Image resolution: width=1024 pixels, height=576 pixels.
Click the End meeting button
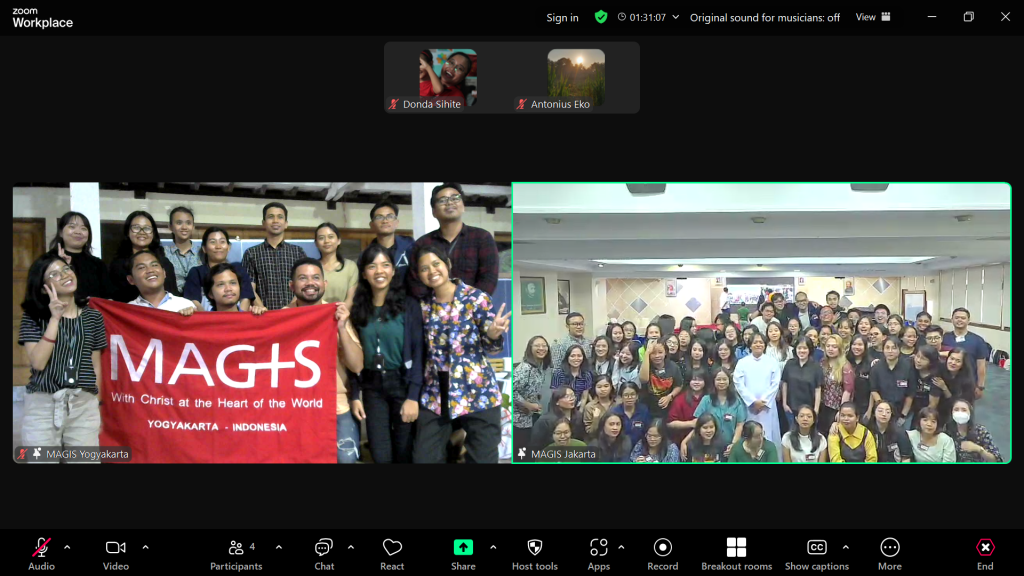pos(985,553)
